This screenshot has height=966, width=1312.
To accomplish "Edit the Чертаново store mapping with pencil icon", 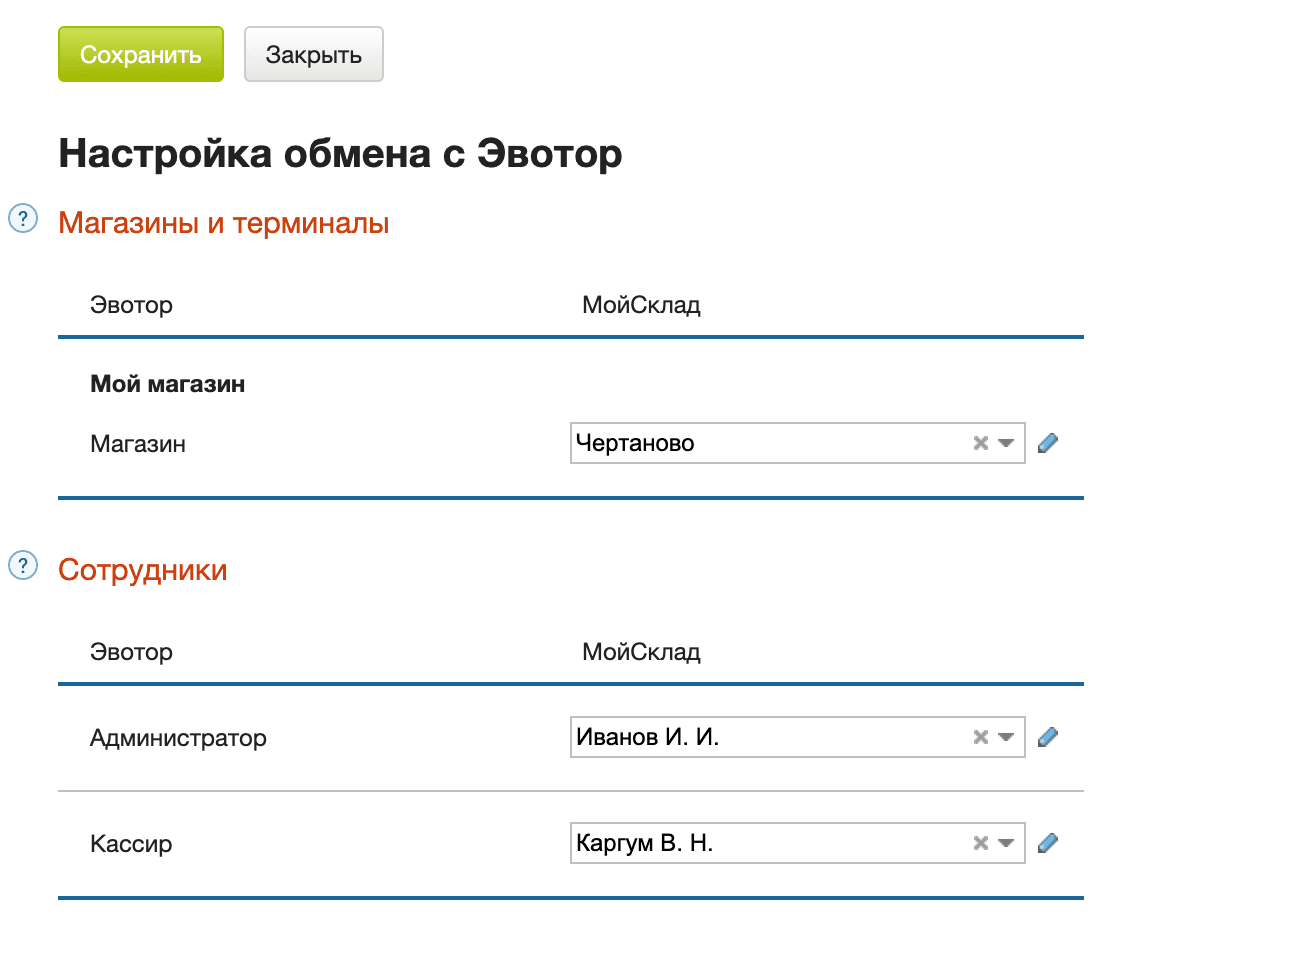I will (x=1047, y=442).
